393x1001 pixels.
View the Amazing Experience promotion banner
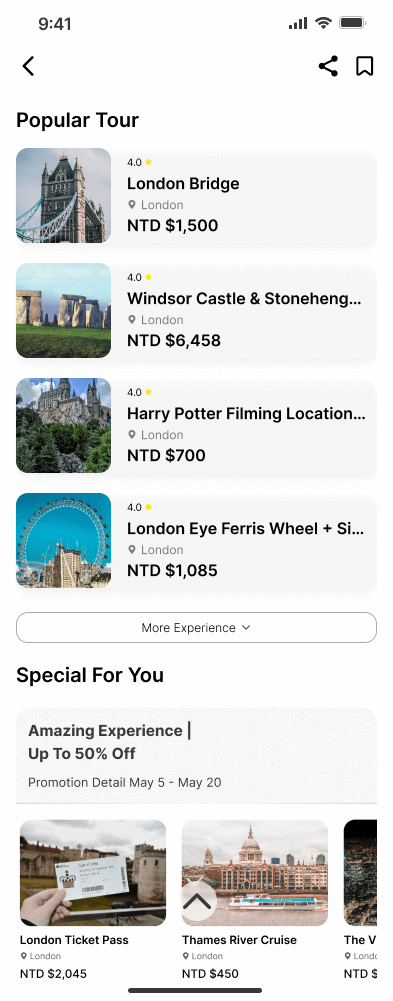pyautogui.click(x=196, y=755)
